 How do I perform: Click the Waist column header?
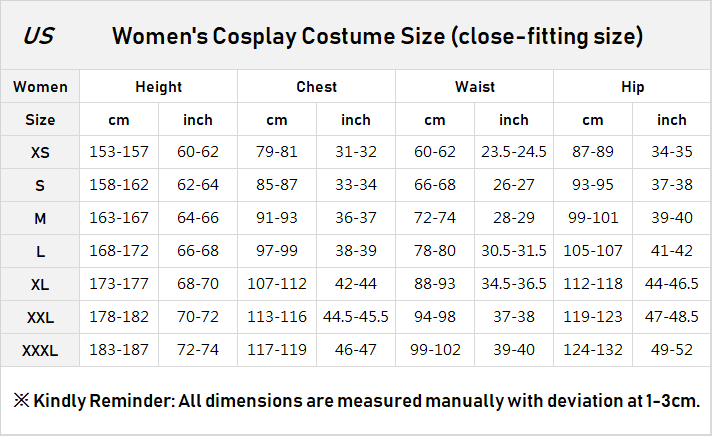click(x=474, y=87)
